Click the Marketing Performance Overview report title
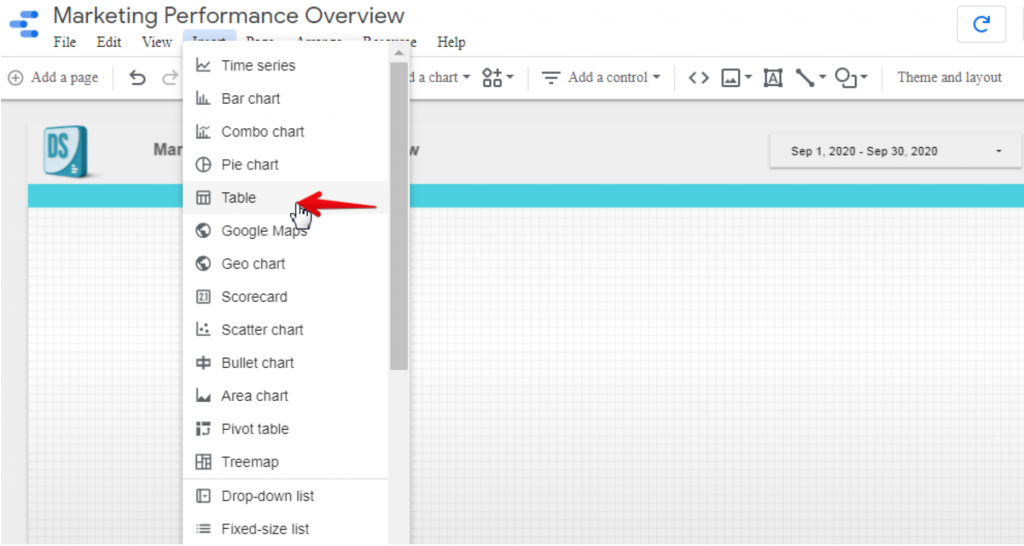The image size is (1024, 546). point(229,16)
